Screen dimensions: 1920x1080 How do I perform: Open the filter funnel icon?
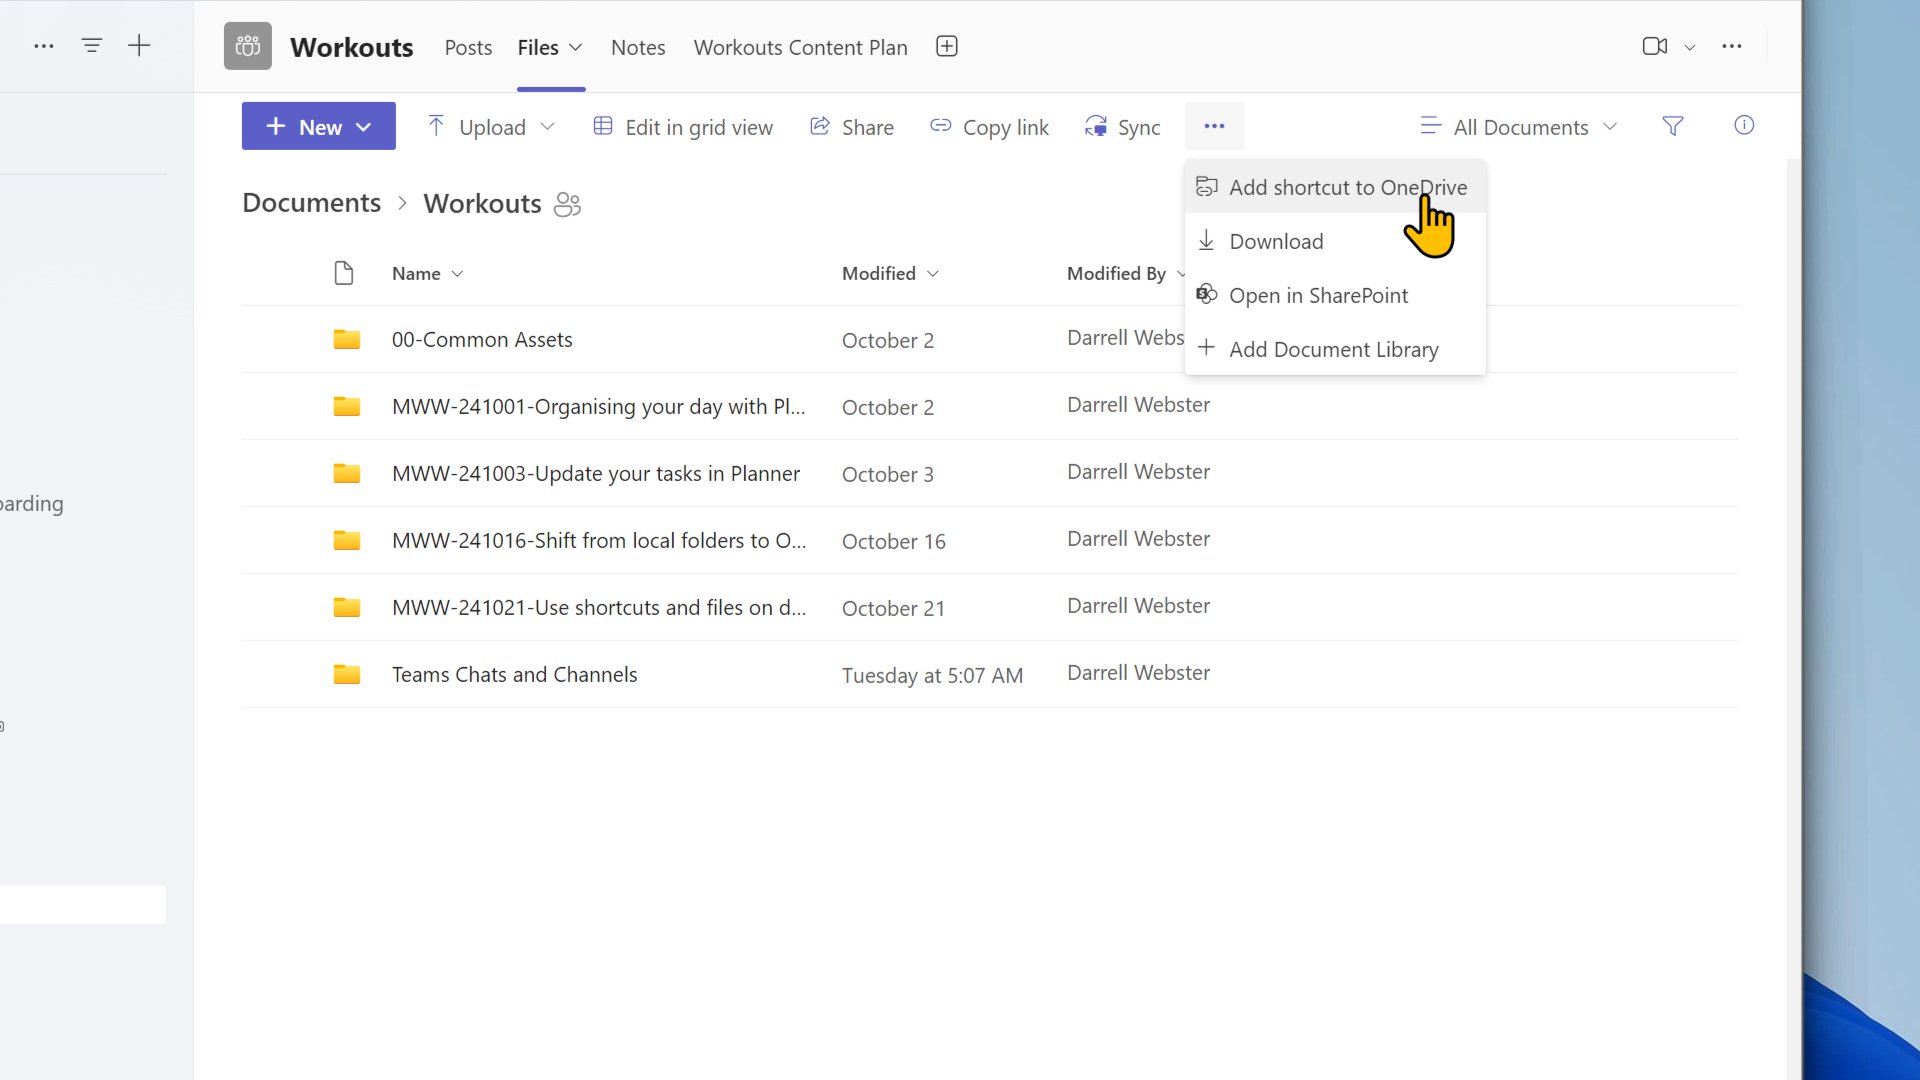(x=1673, y=126)
